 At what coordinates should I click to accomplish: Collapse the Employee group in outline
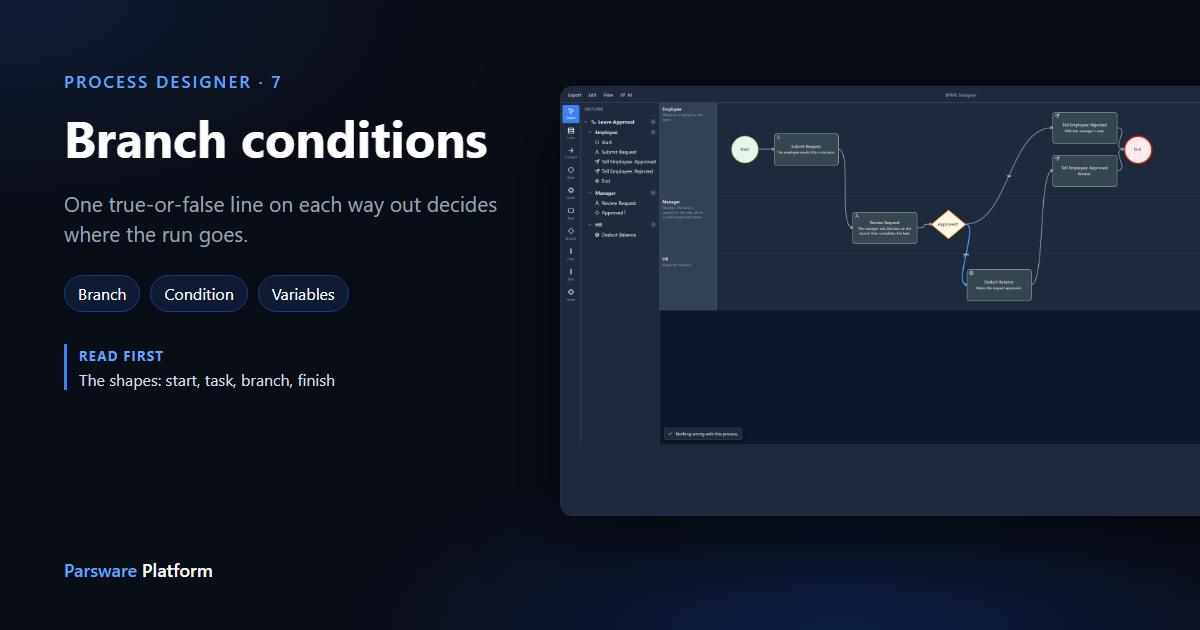(590, 132)
